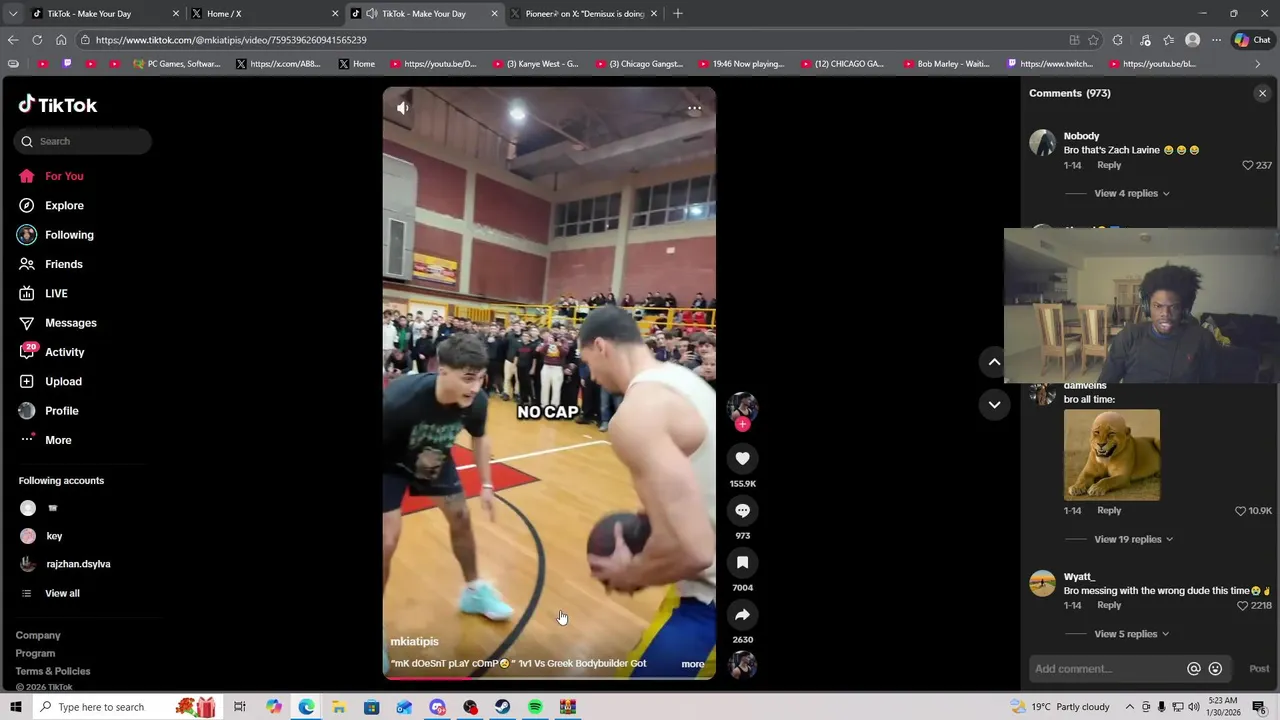Follow mkiatipis using red plus badge
Screen dimensions: 1280x720
coord(742,424)
